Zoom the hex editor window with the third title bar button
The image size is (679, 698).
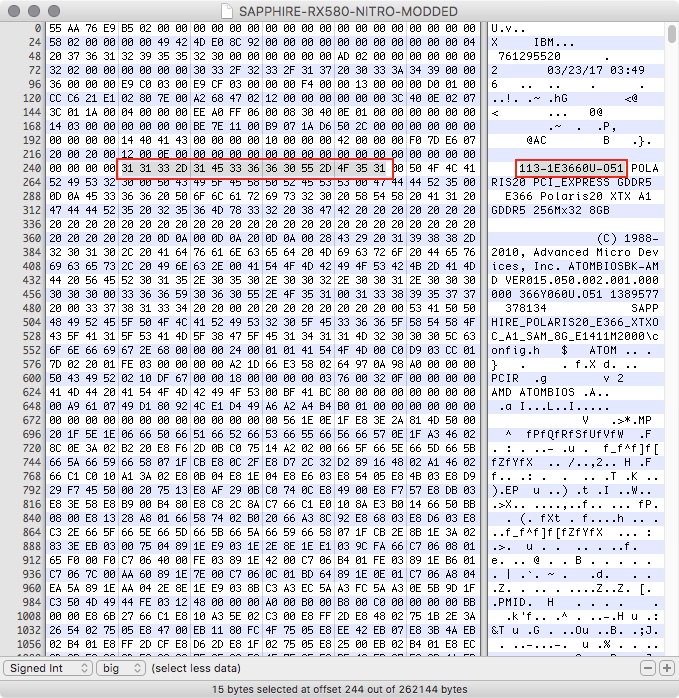click(x=54, y=11)
